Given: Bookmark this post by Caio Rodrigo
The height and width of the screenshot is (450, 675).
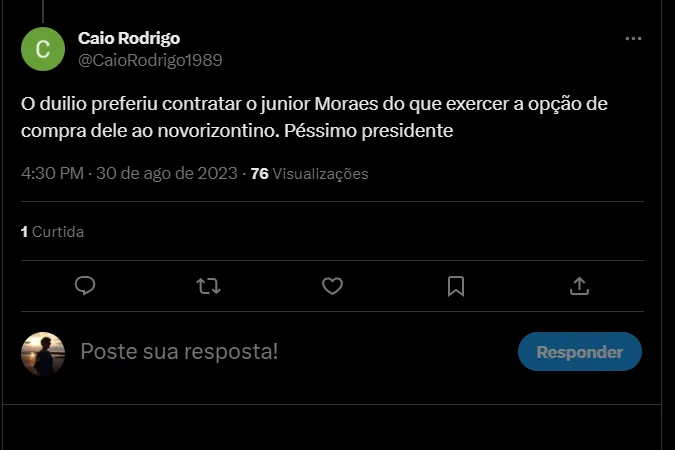Looking at the screenshot, I should [x=456, y=286].
